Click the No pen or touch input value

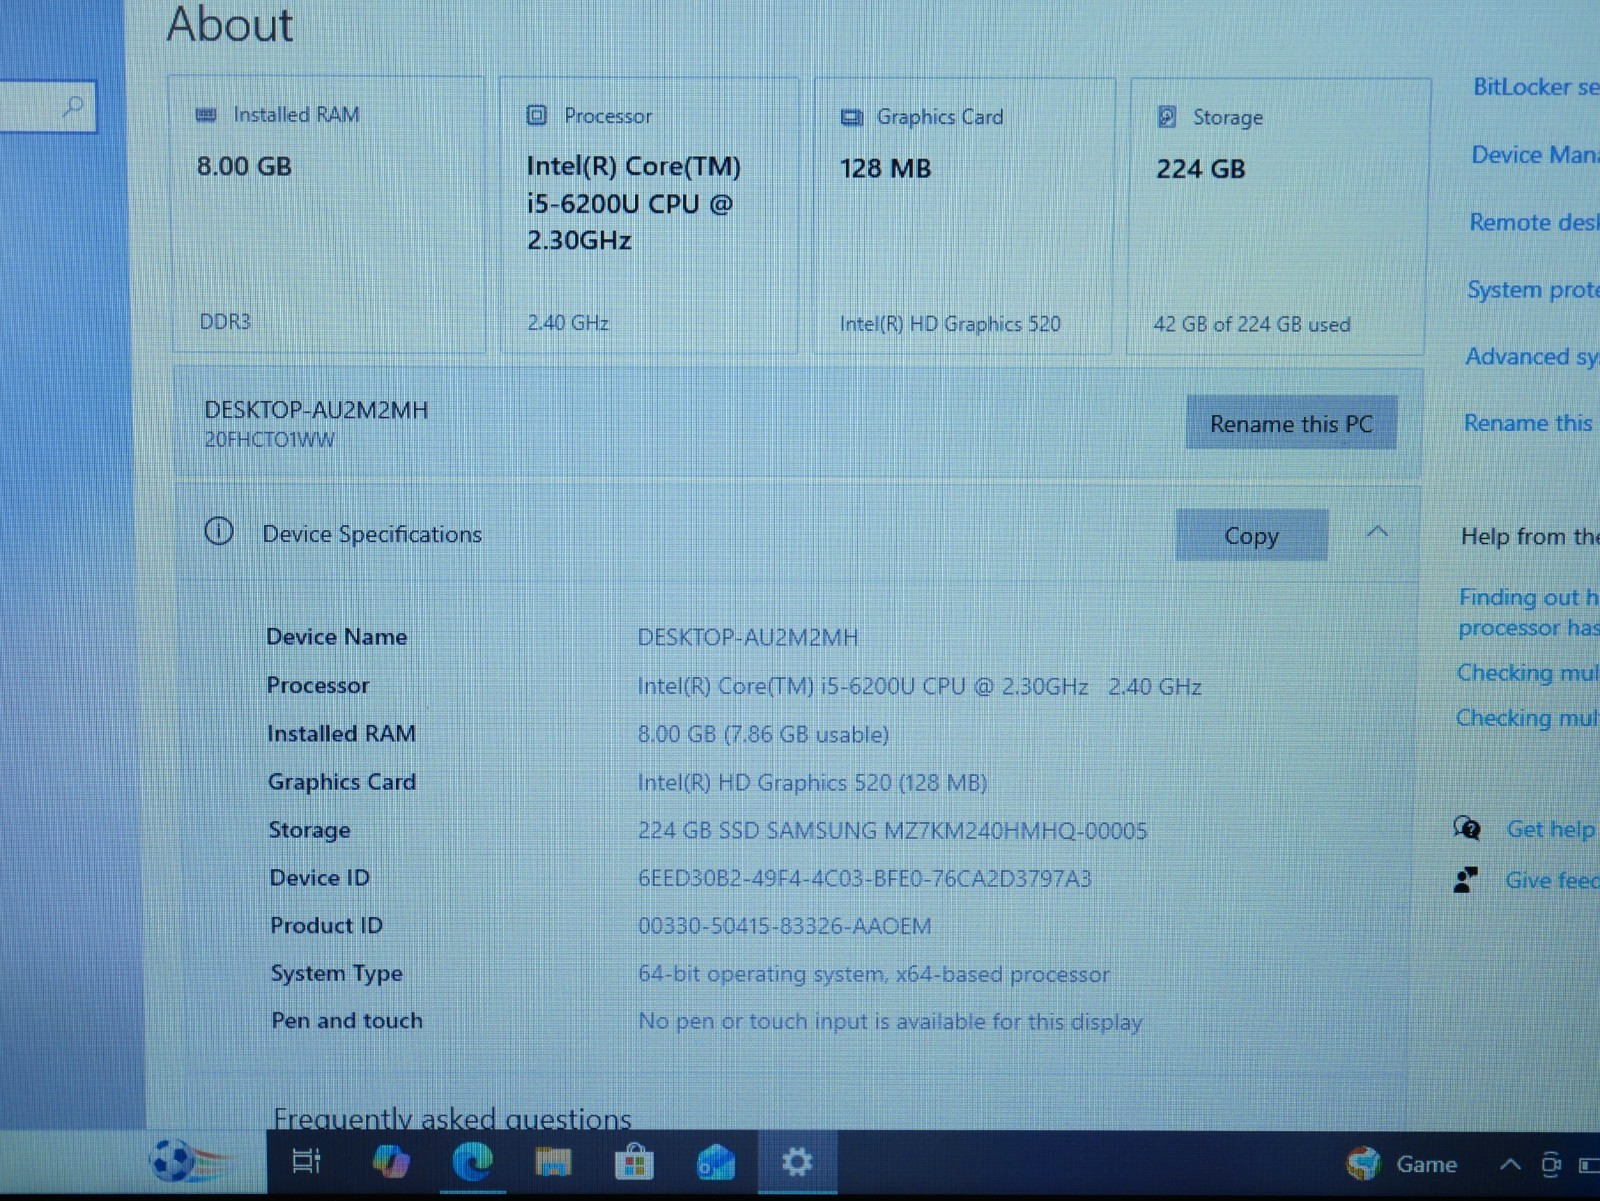point(889,1021)
